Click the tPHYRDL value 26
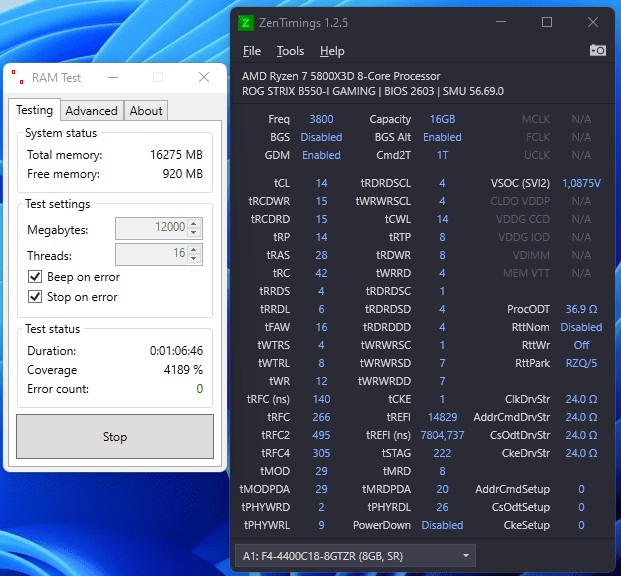 442,507
